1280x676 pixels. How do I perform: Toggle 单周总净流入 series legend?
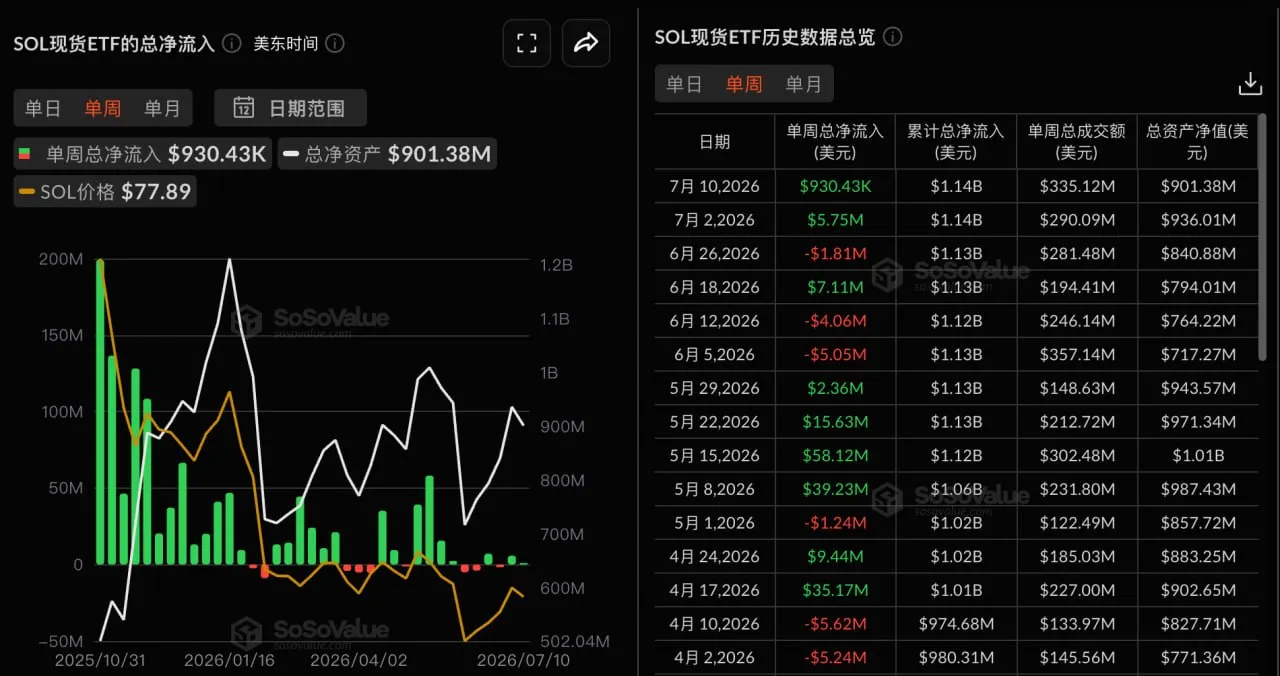point(142,154)
